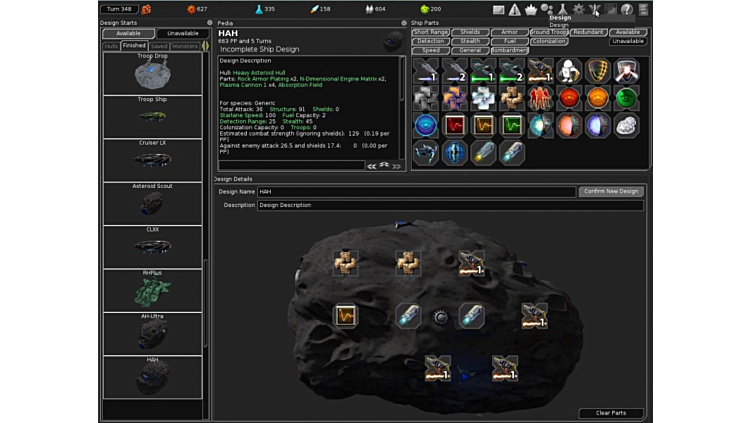752x423 pixels.
Task: Toggle the Short Range parts filter
Action: coord(431,32)
